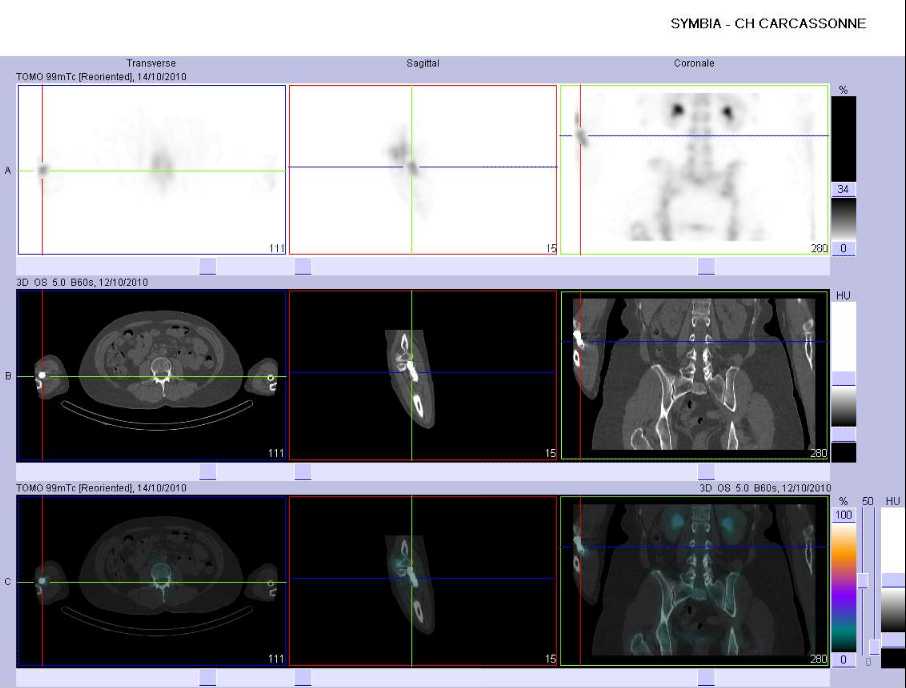Click the row B label

(x=8, y=376)
